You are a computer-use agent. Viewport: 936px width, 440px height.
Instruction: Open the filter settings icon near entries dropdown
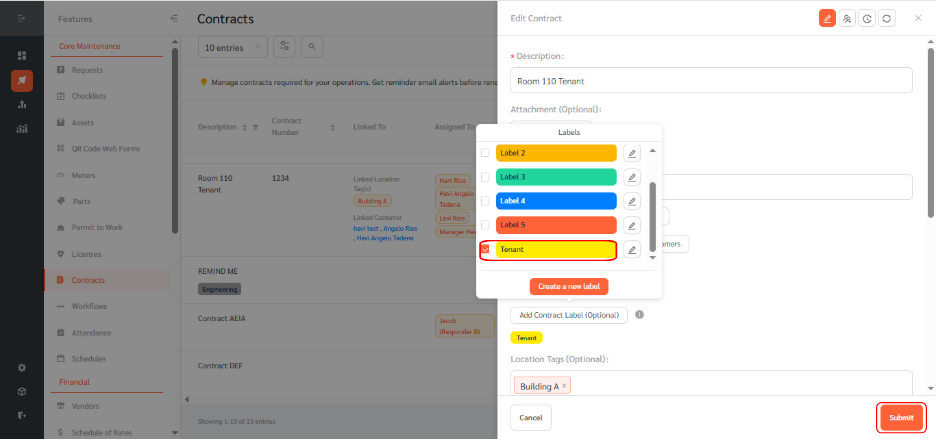pyautogui.click(x=285, y=46)
